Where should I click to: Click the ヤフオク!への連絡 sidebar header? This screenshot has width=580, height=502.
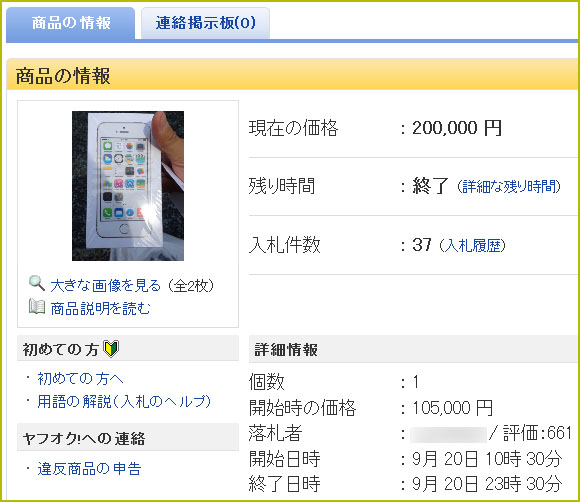point(128,438)
